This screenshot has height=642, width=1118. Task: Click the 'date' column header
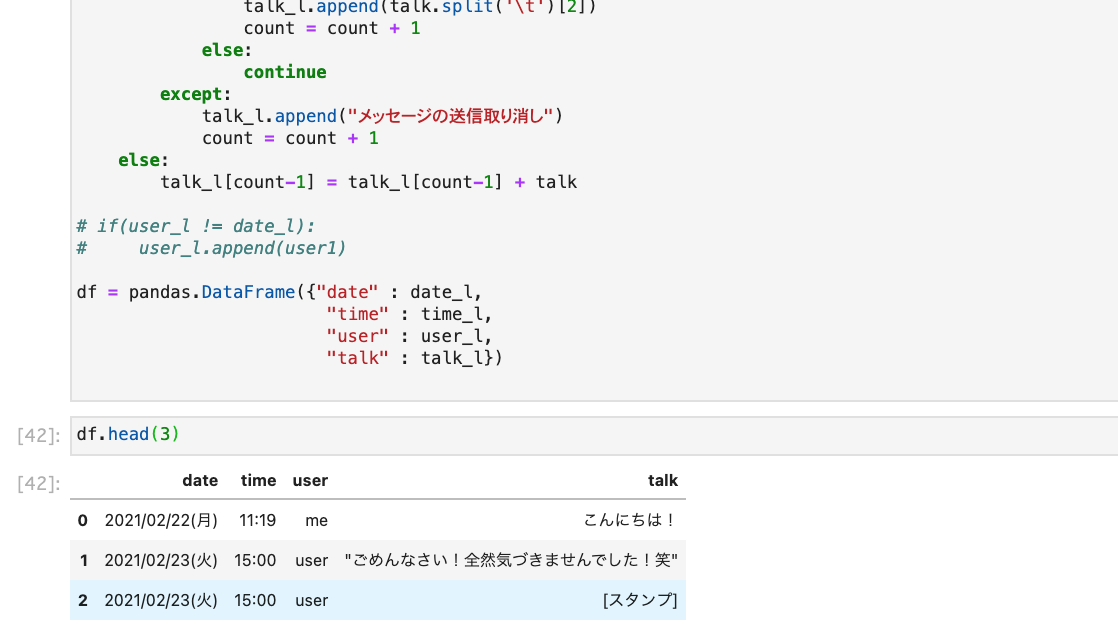coord(200,480)
